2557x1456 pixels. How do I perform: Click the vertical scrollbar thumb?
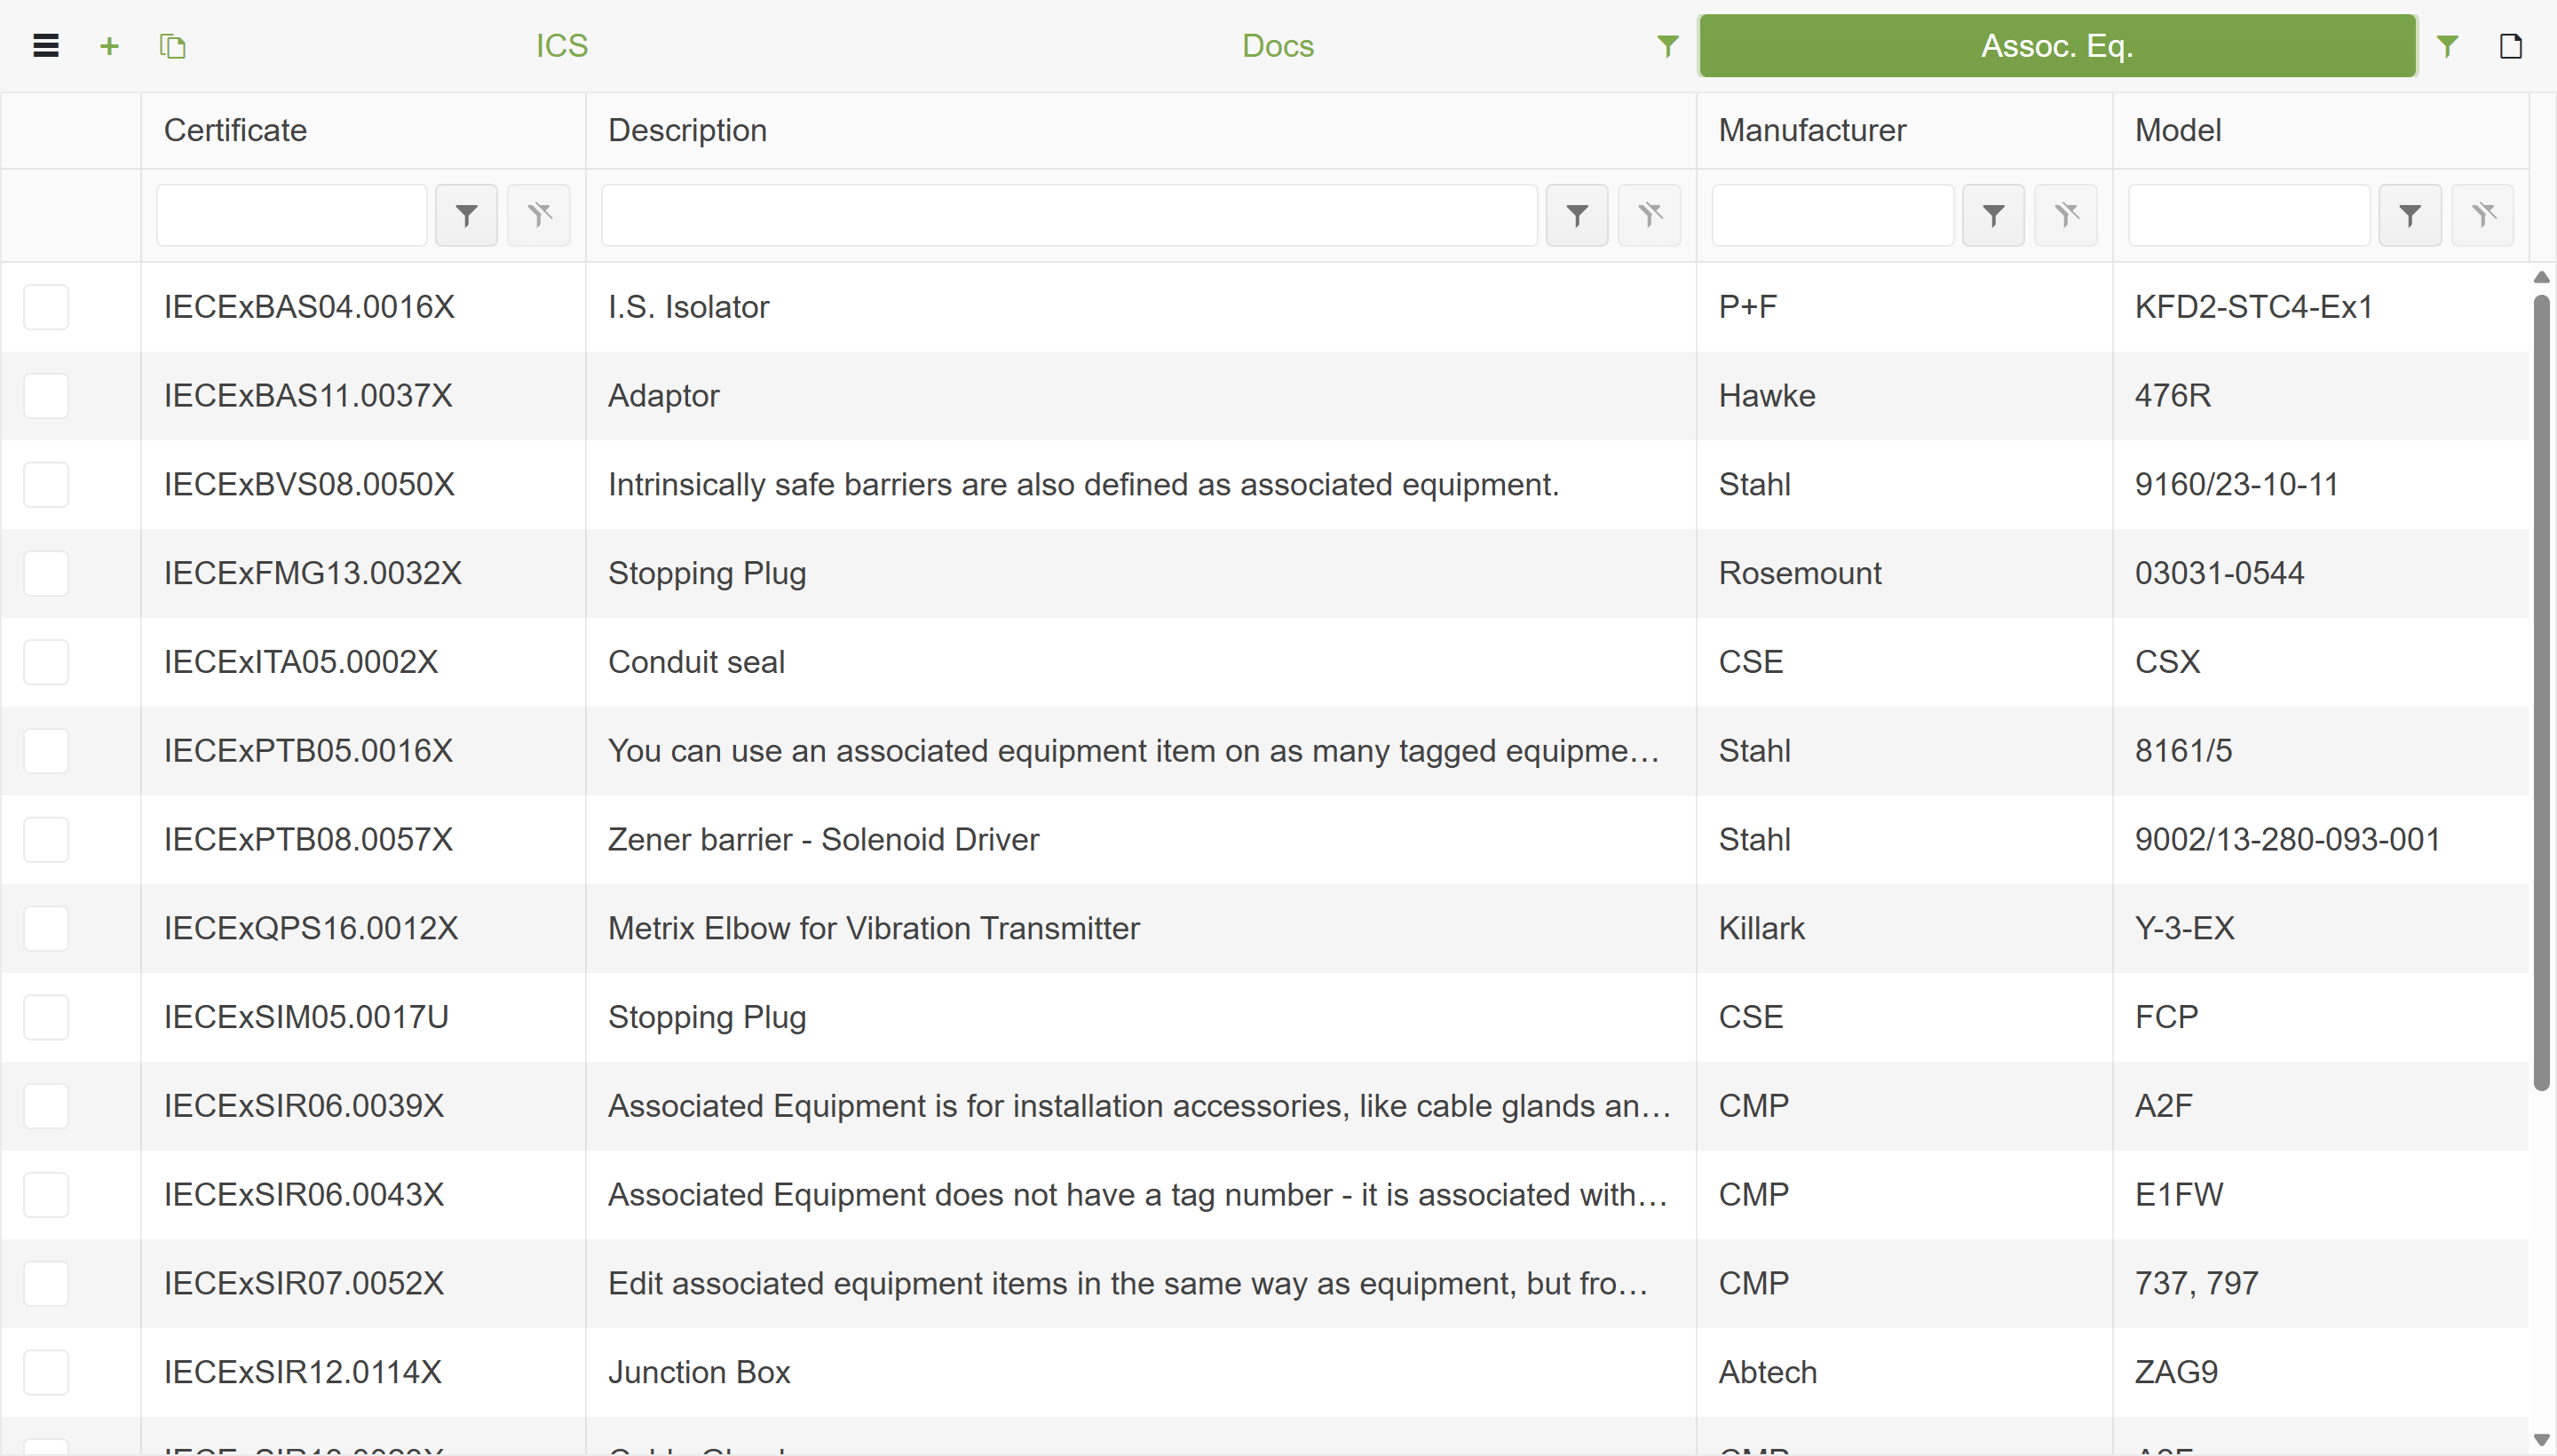2541,692
